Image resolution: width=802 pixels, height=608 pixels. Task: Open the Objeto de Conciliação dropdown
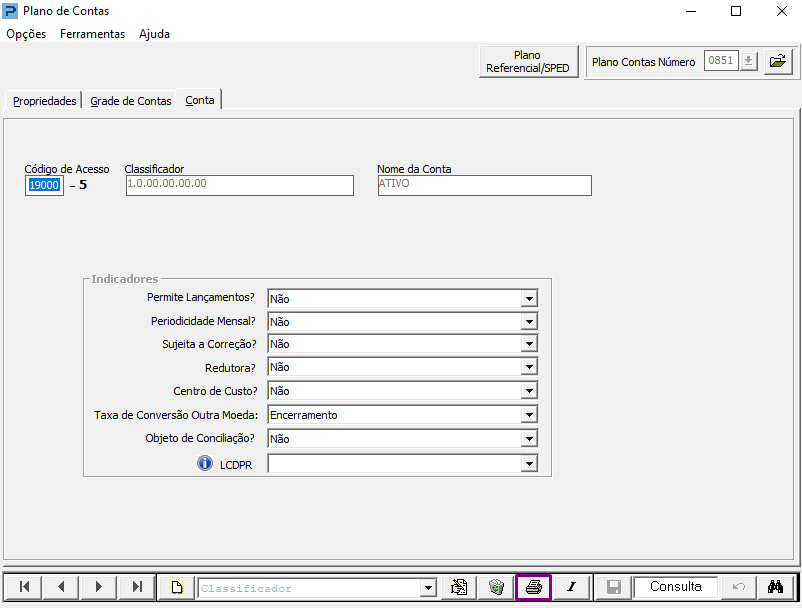[529, 439]
